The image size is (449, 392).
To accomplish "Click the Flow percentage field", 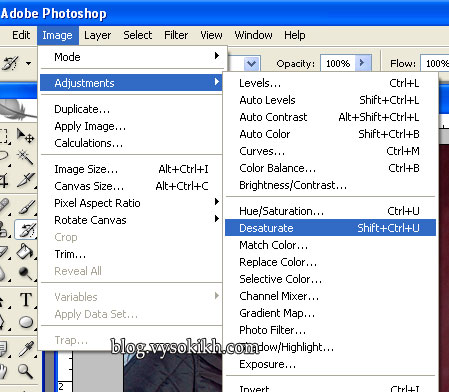I will [435, 63].
